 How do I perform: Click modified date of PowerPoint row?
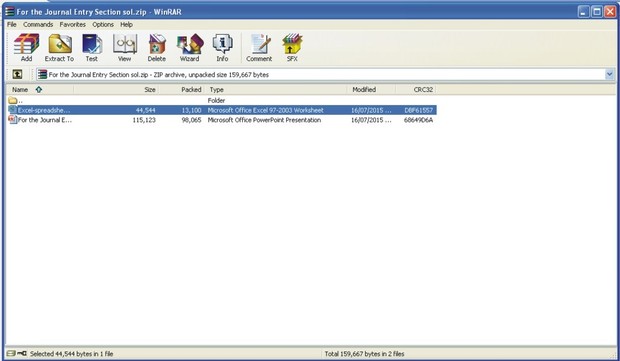point(371,120)
